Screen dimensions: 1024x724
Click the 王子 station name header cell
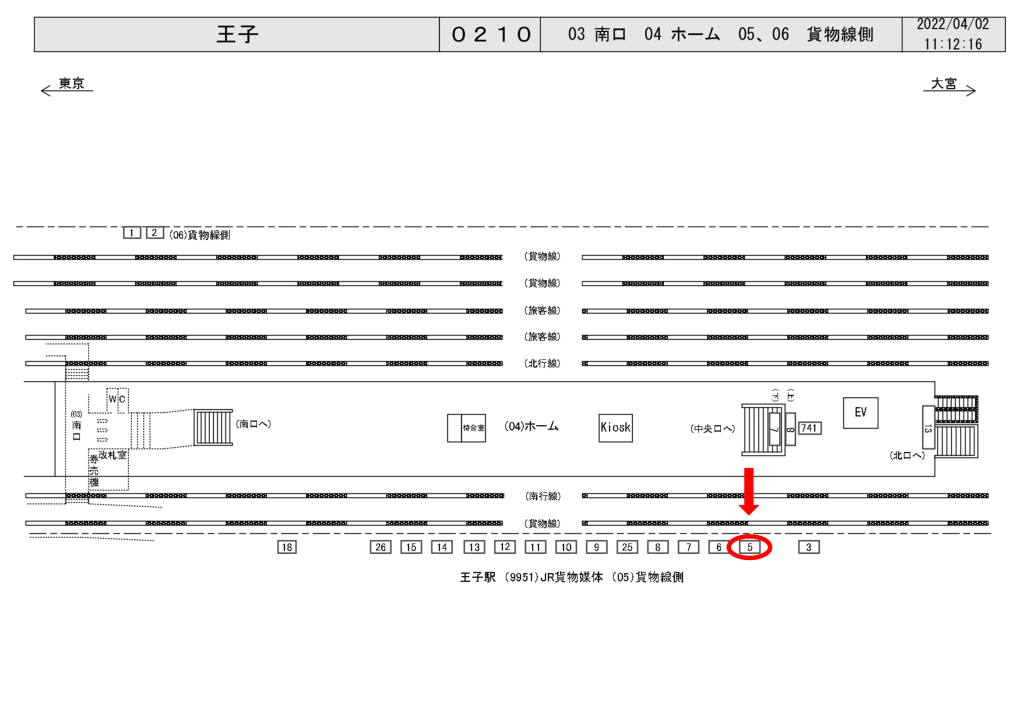237,35
